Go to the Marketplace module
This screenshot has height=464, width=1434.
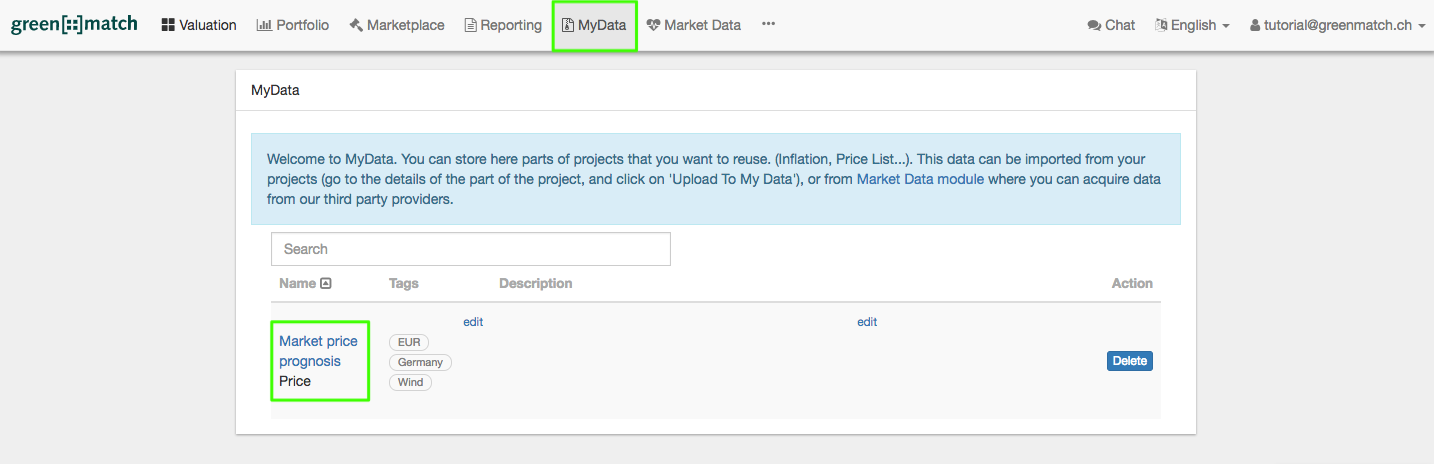pyautogui.click(x=397, y=25)
